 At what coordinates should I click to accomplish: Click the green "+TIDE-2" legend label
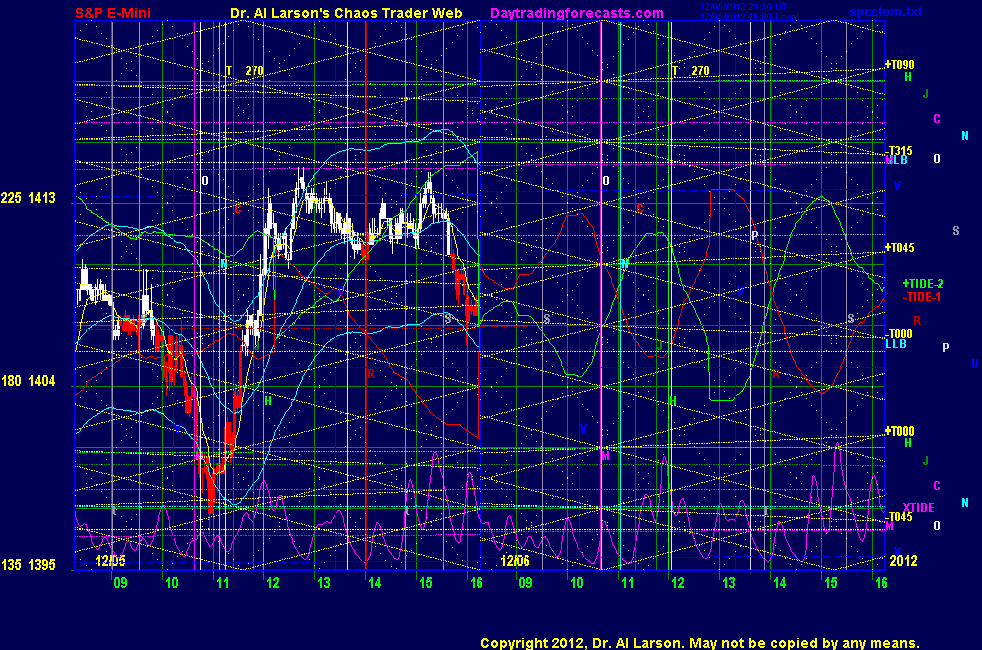[923, 284]
